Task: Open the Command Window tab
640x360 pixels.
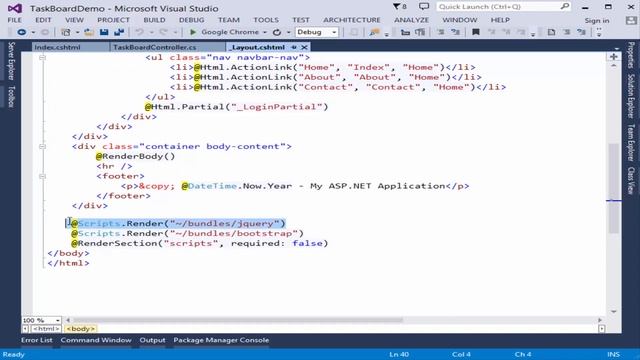Action: tap(96, 340)
